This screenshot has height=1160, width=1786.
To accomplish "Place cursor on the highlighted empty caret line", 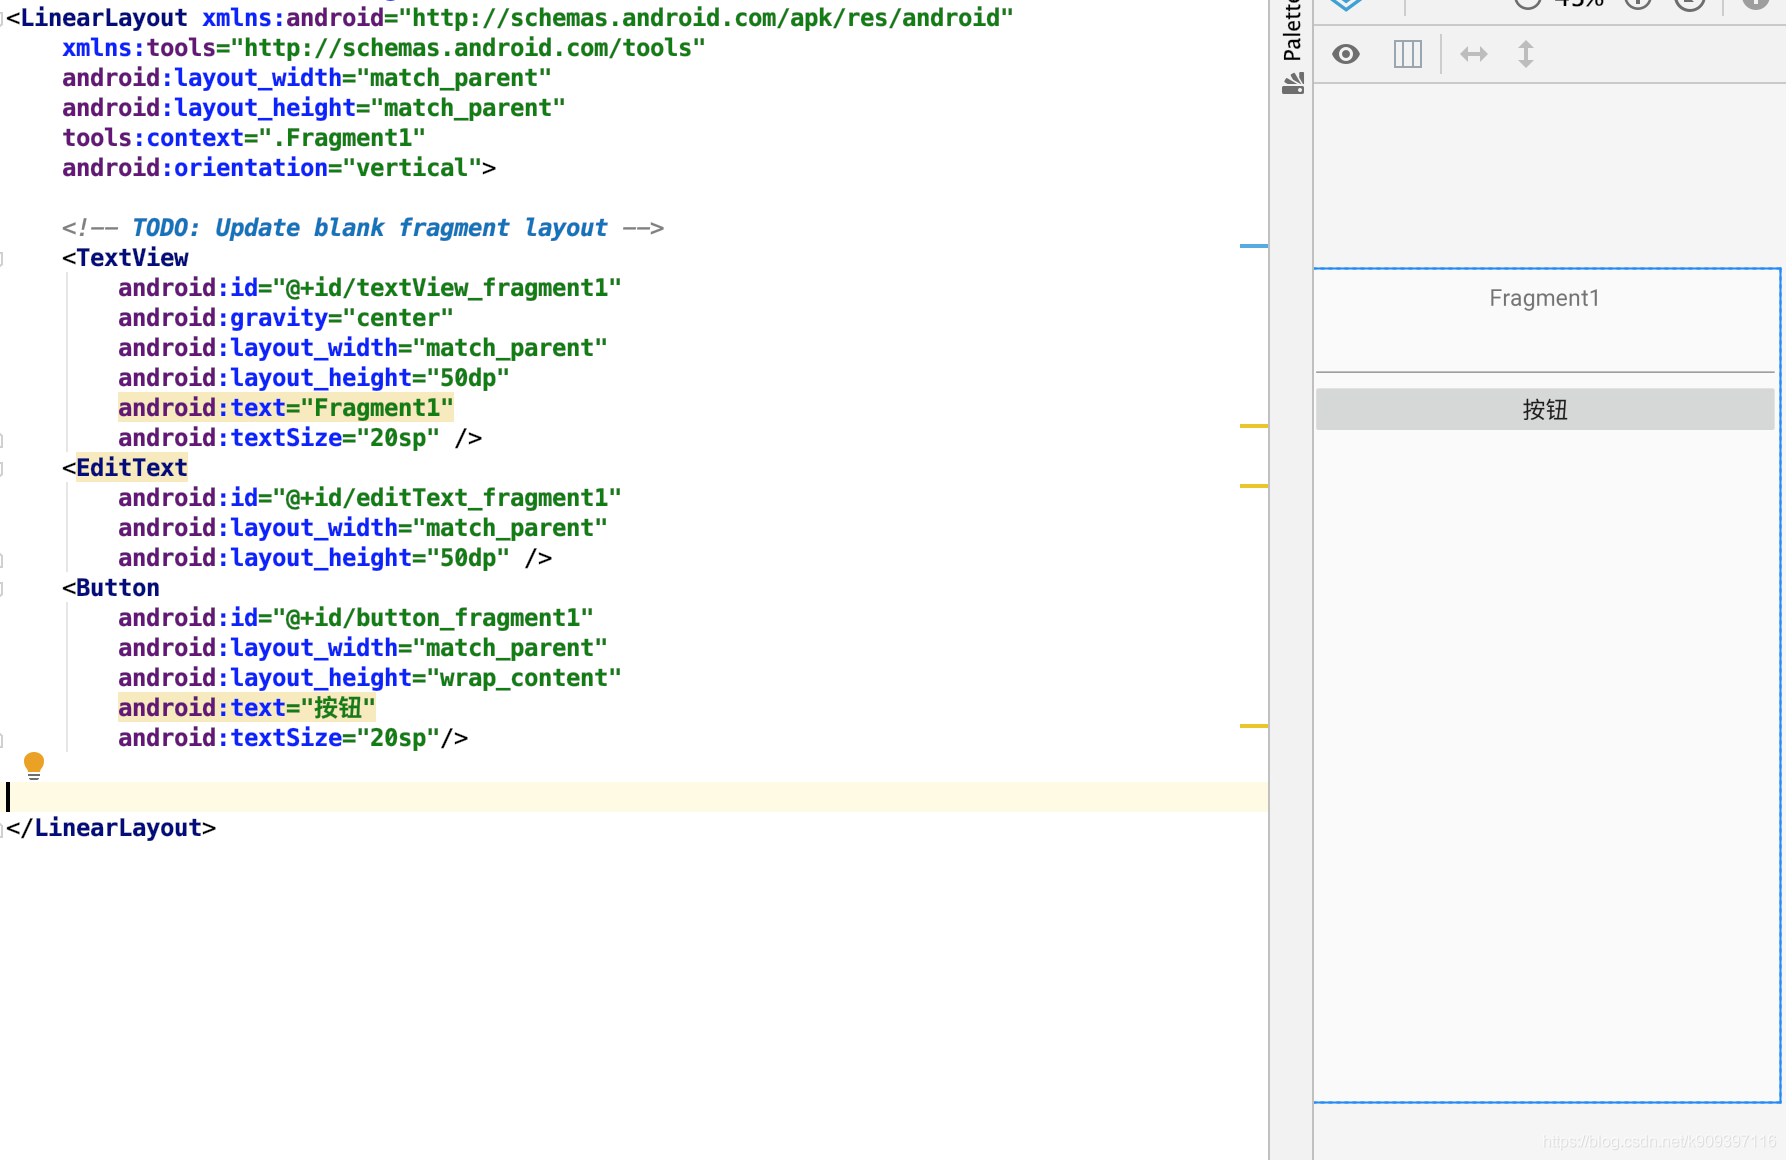I will coord(634,797).
